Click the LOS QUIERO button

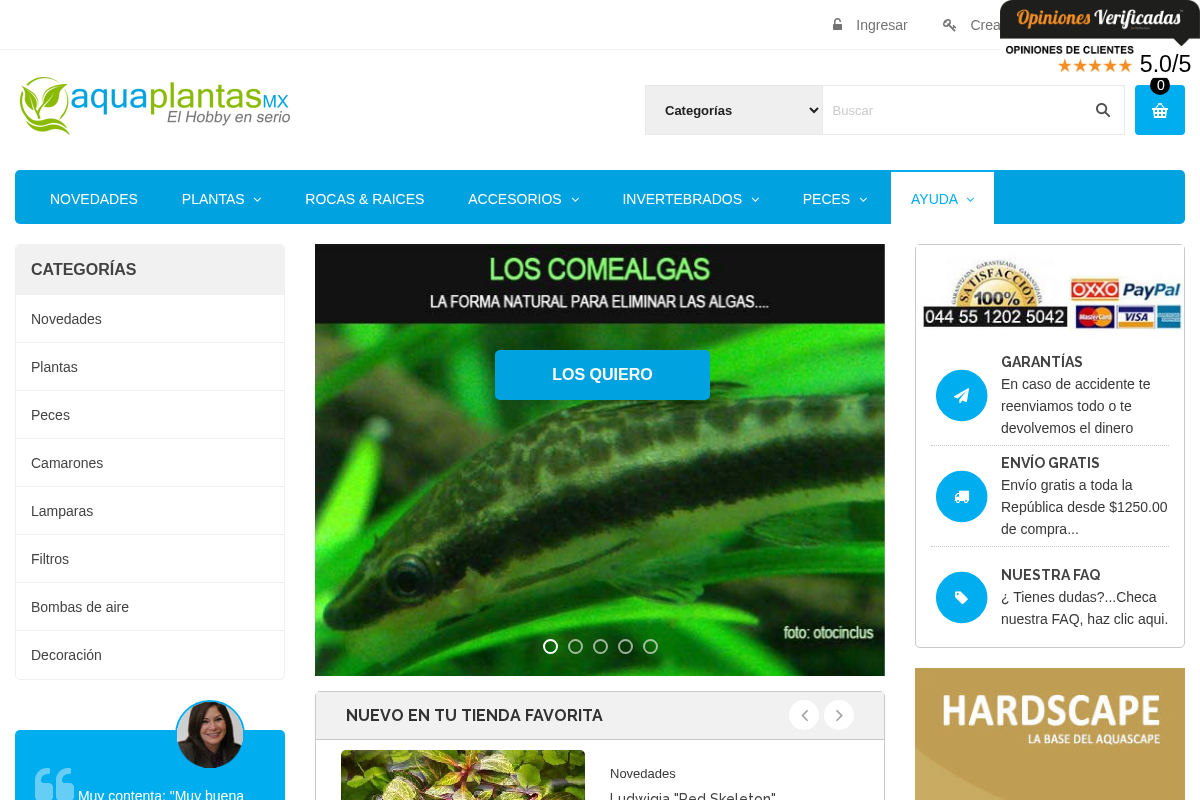(602, 374)
